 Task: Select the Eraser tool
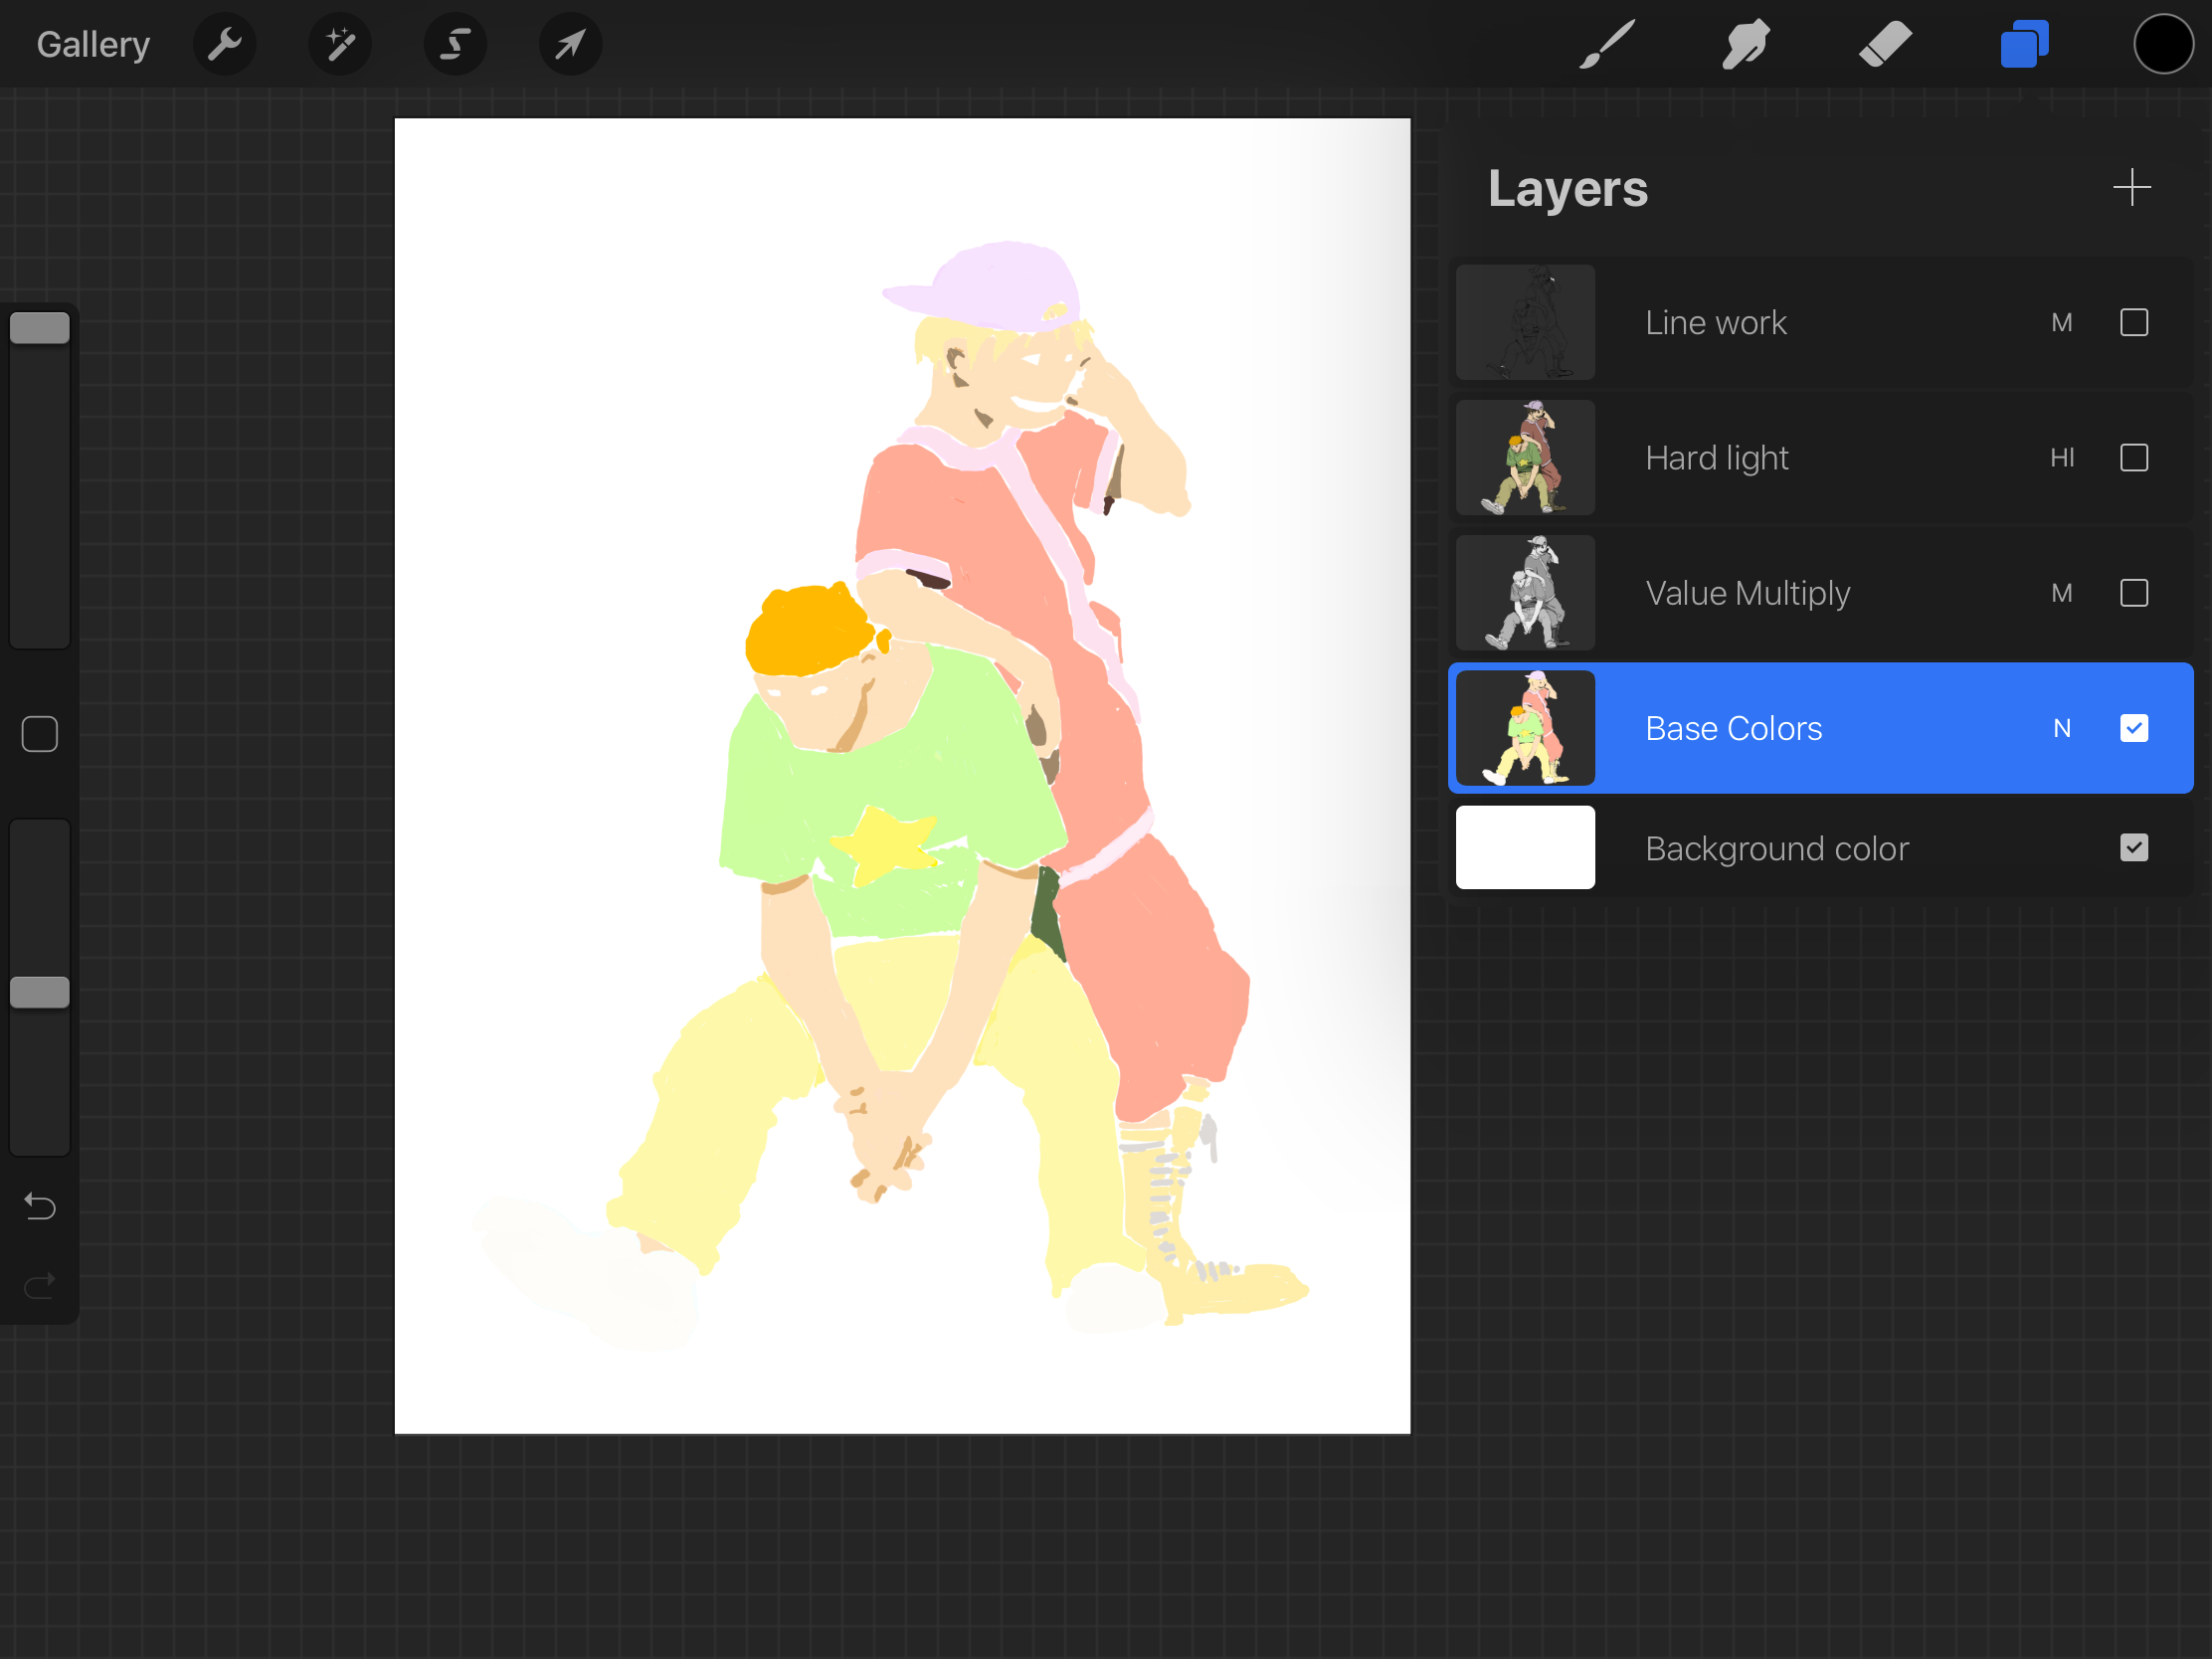click(x=1885, y=44)
